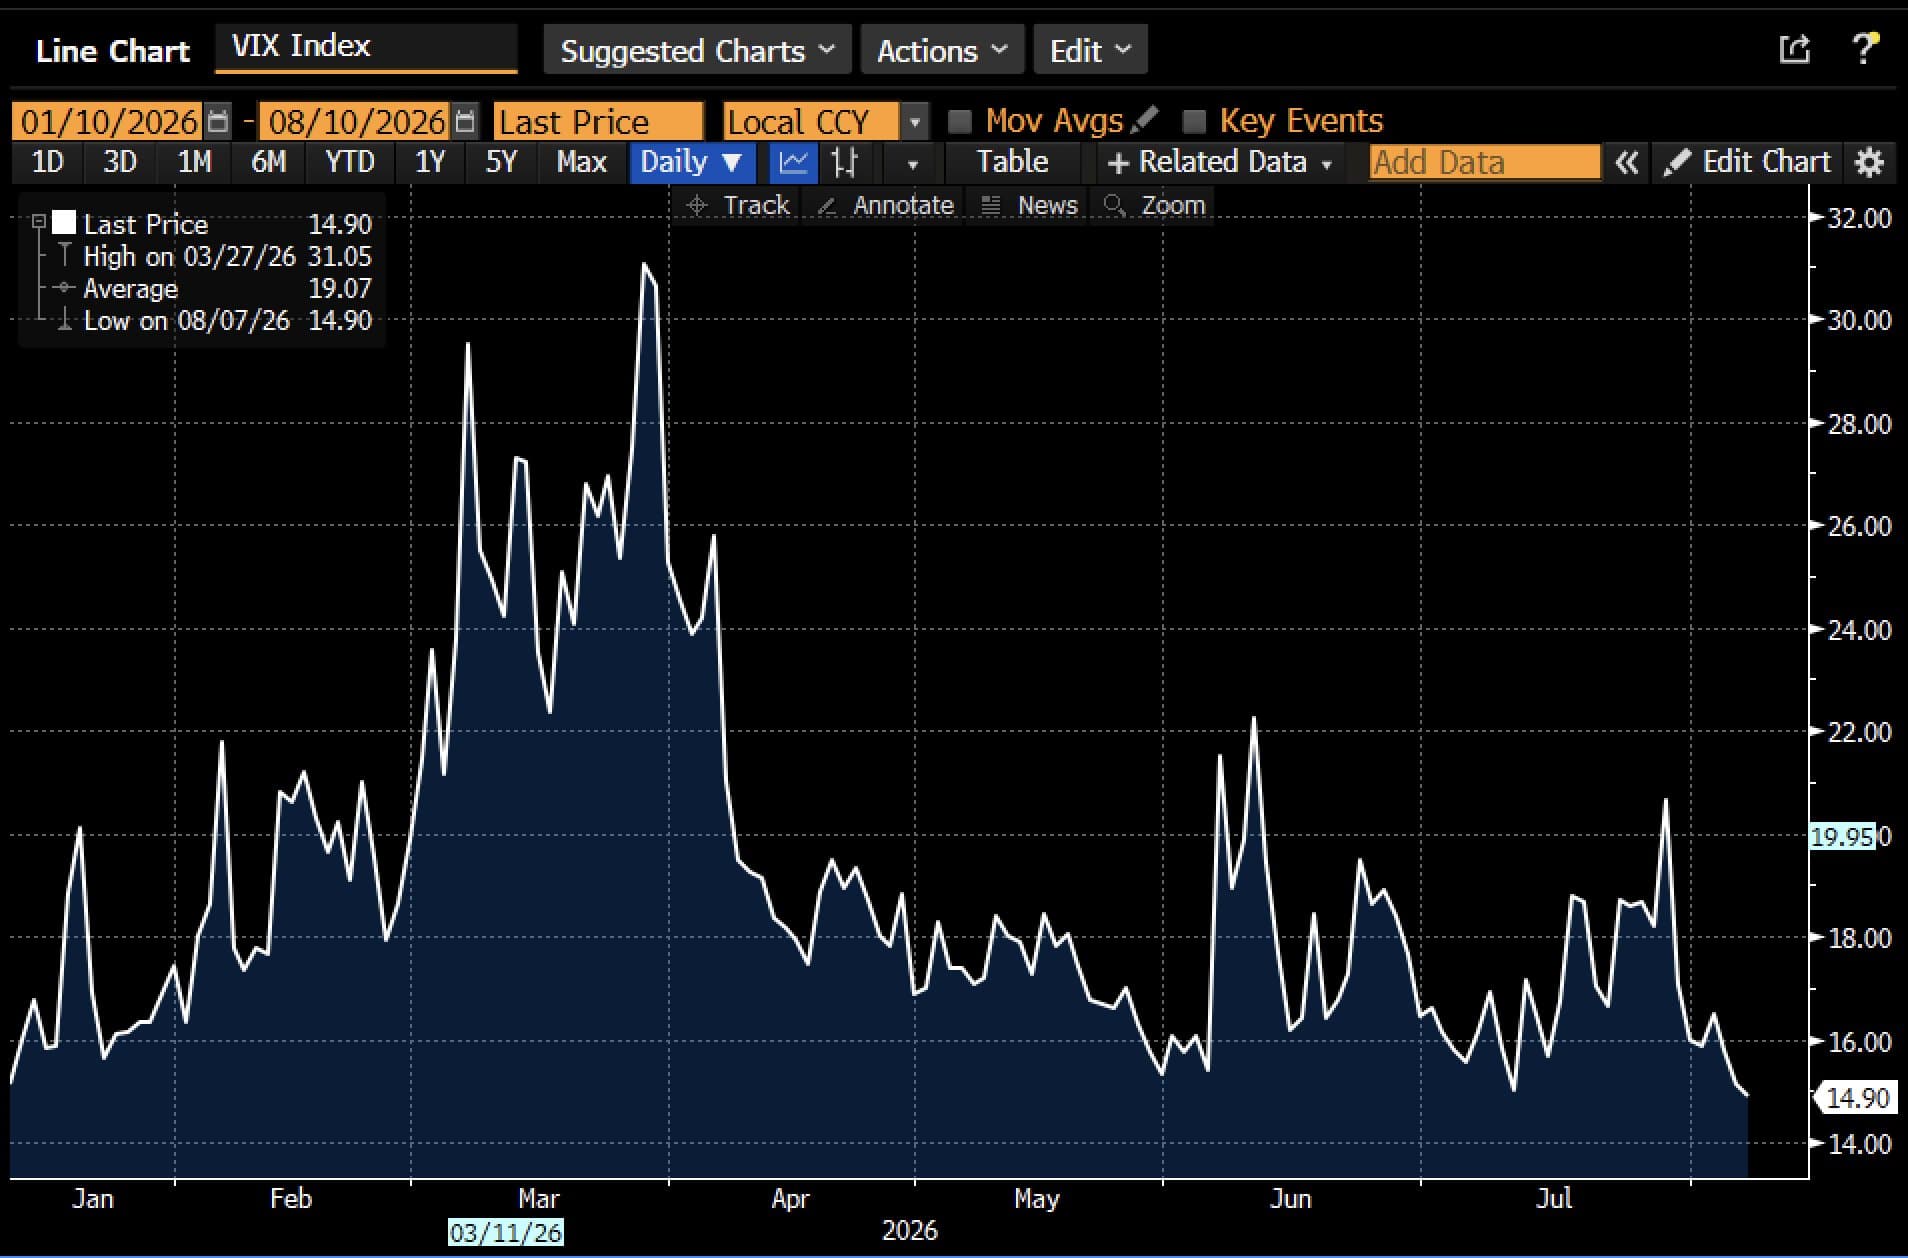Enable the Mov Avgs checkbox
The width and height of the screenshot is (1908, 1258).
click(x=960, y=122)
